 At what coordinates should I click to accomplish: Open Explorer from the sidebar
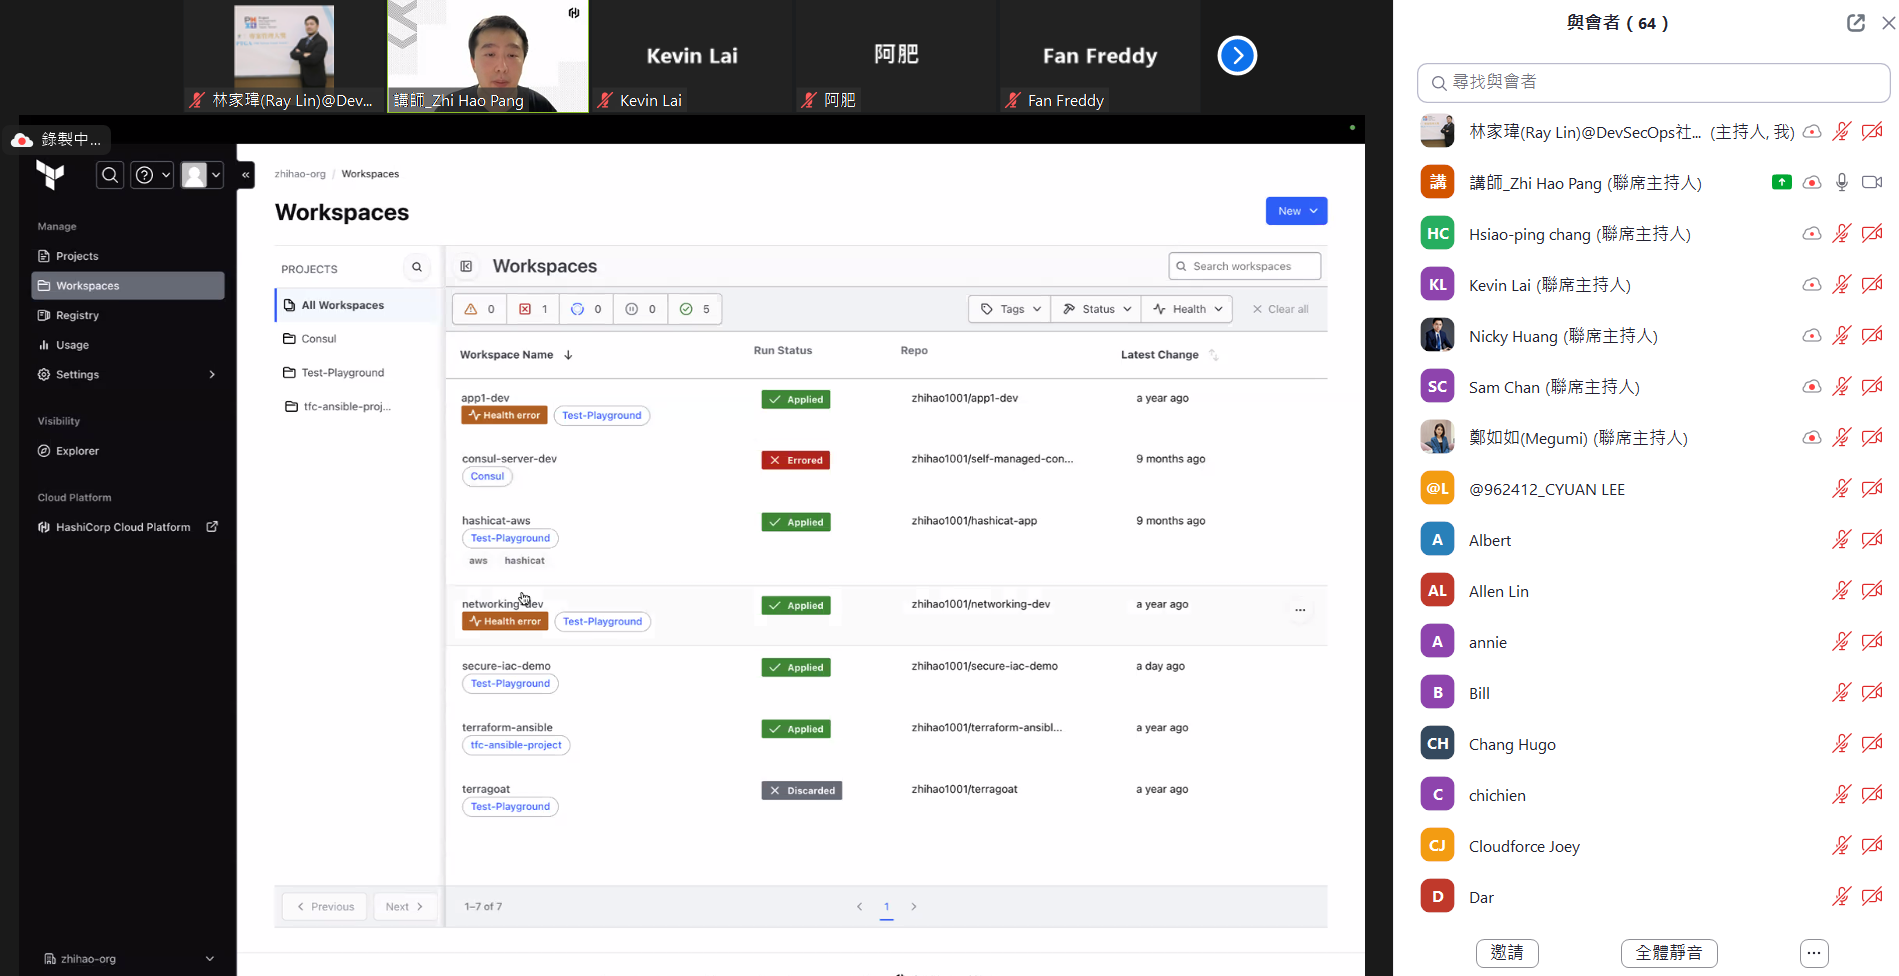77,451
